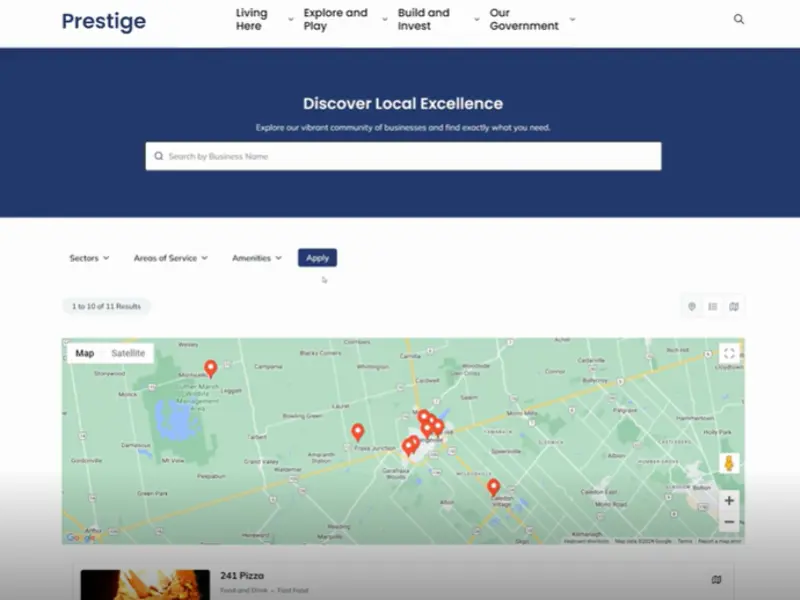Zoom in on the map
The image size is (800, 600).
click(729, 500)
